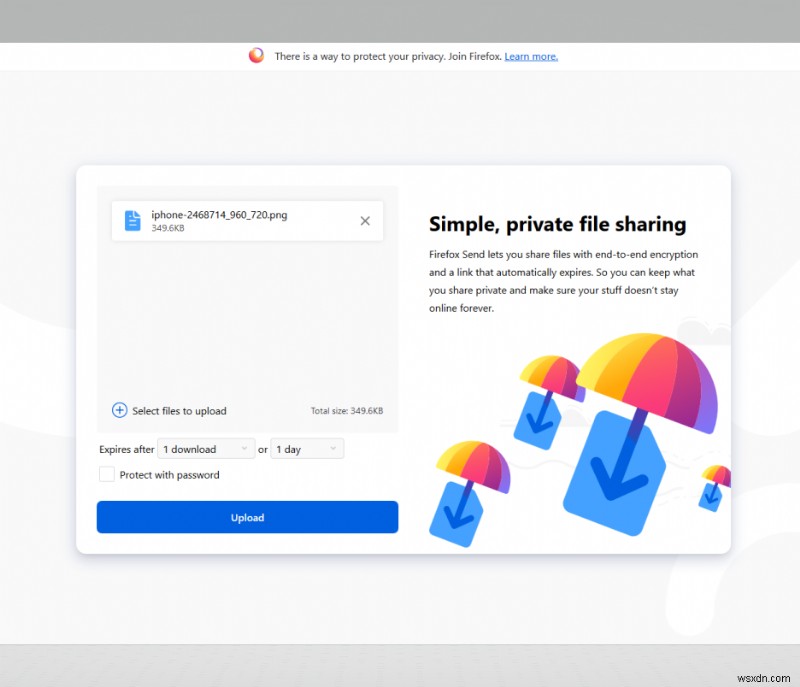The height and width of the screenshot is (687, 800).
Task: Click the queued file entry card
Action: pos(247,220)
